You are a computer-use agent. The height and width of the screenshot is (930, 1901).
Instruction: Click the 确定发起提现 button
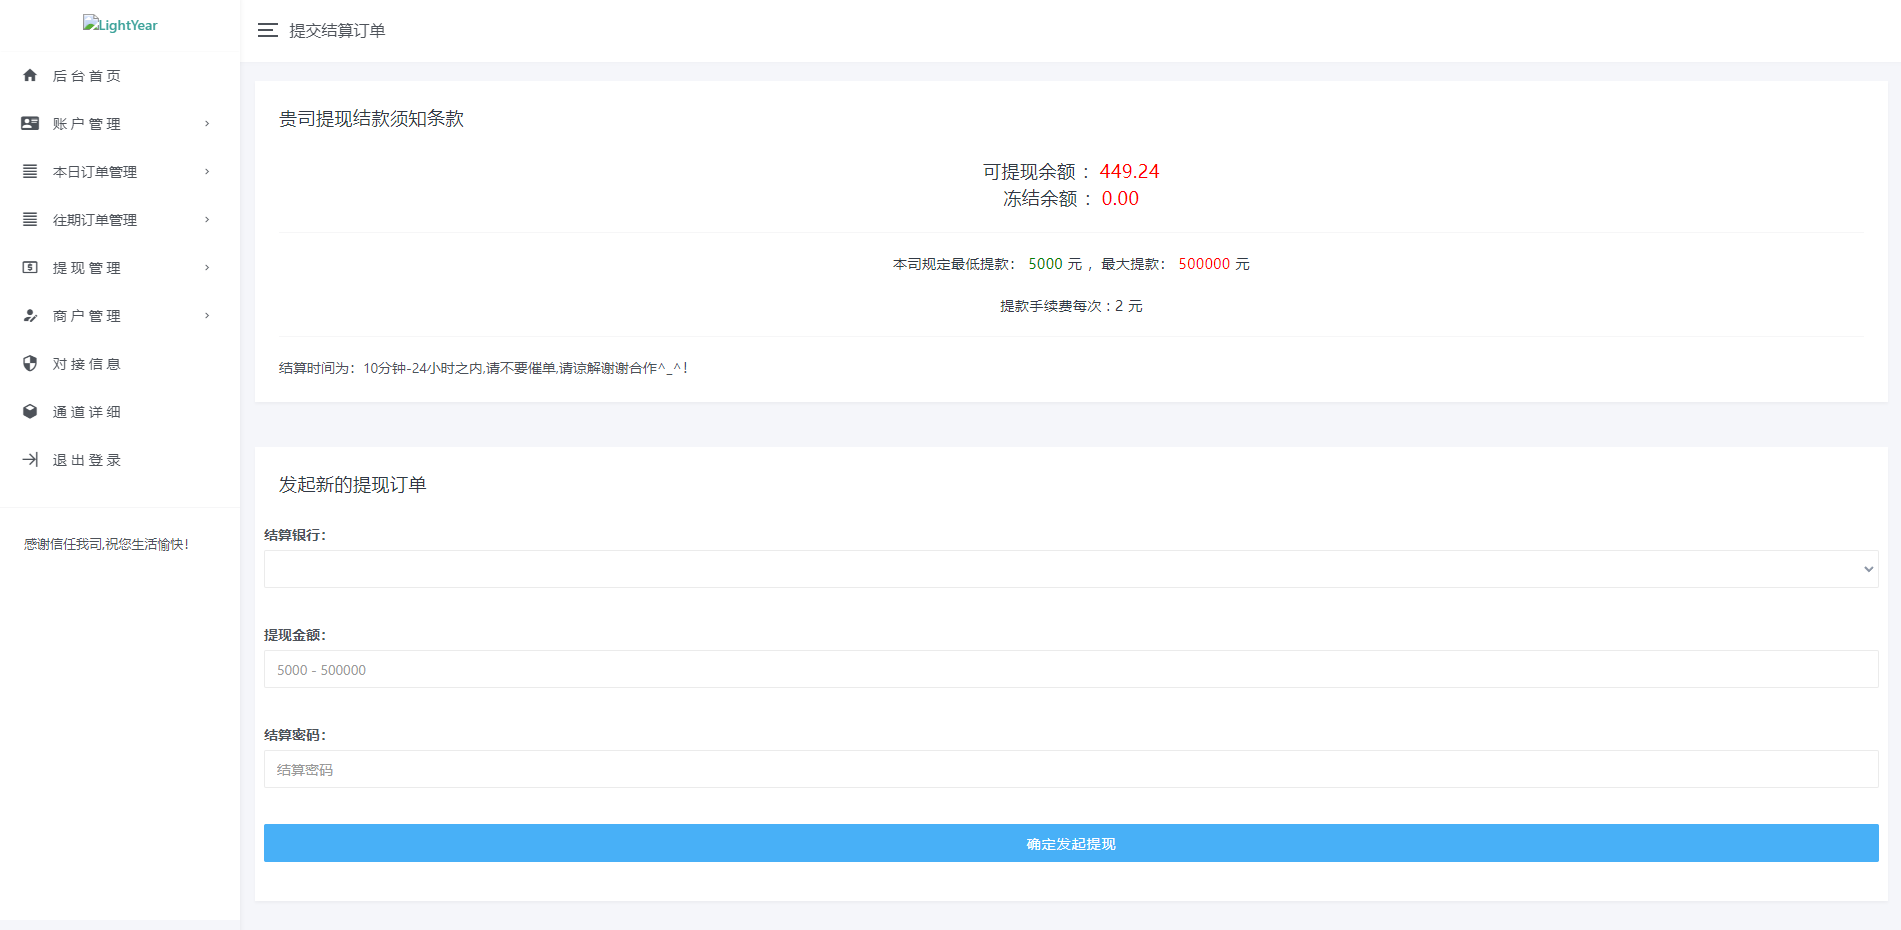(1069, 843)
